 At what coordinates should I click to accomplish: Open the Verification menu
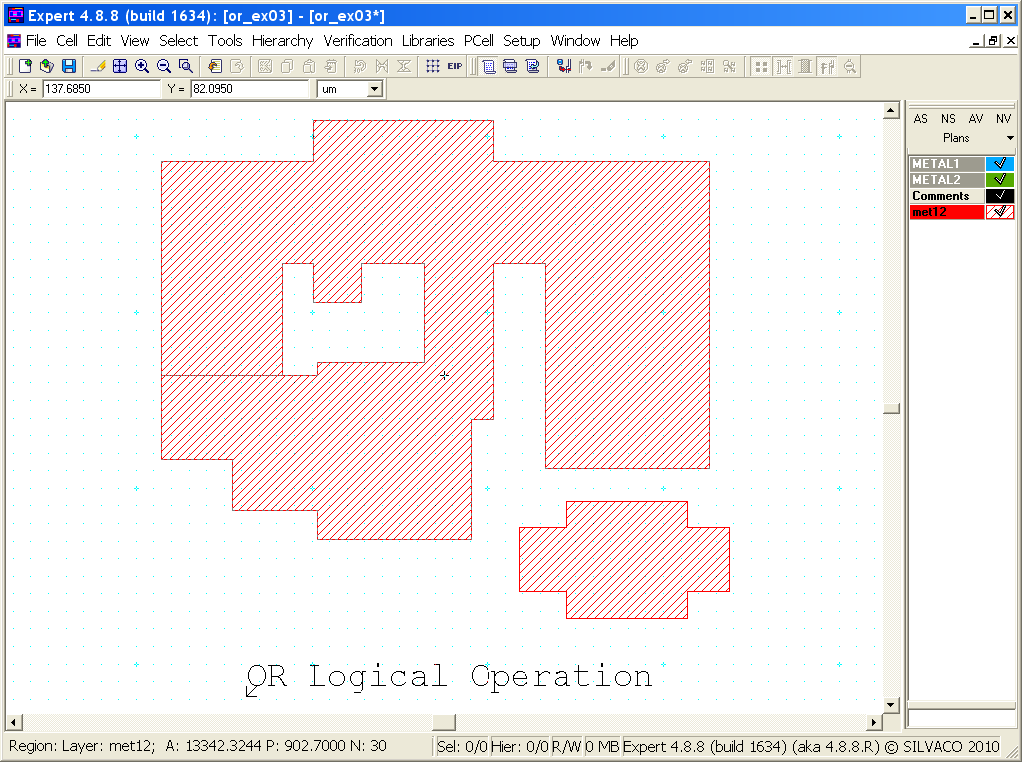click(x=357, y=41)
